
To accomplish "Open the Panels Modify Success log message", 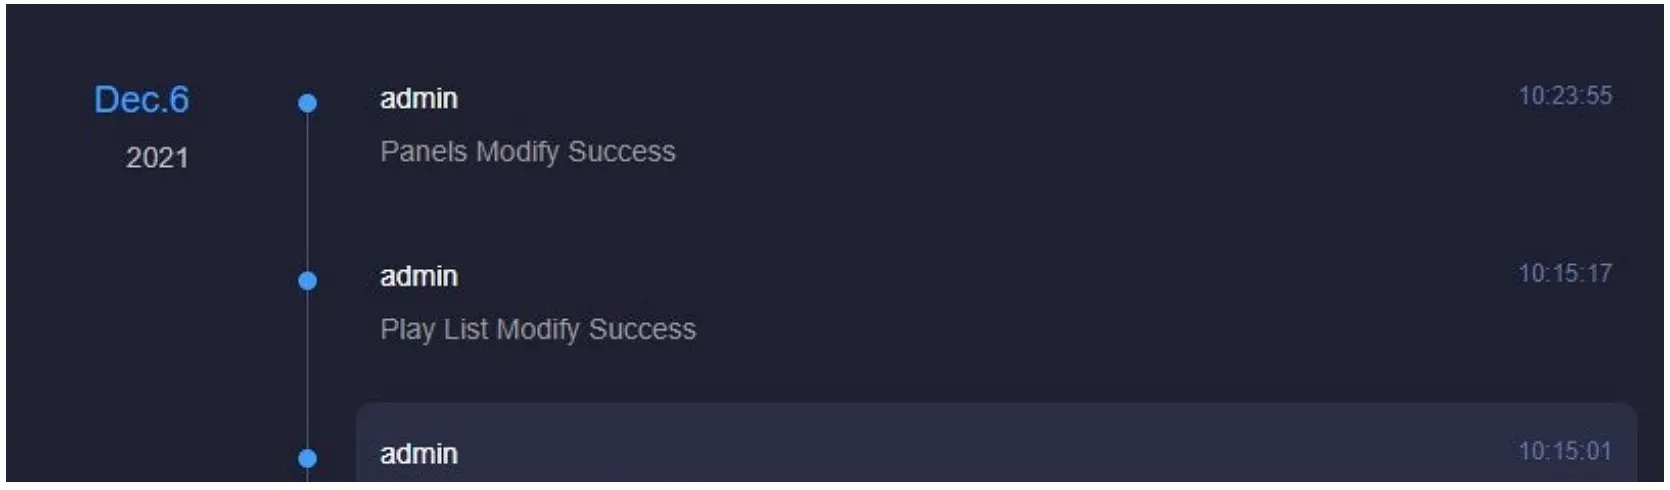I will (x=528, y=152).
